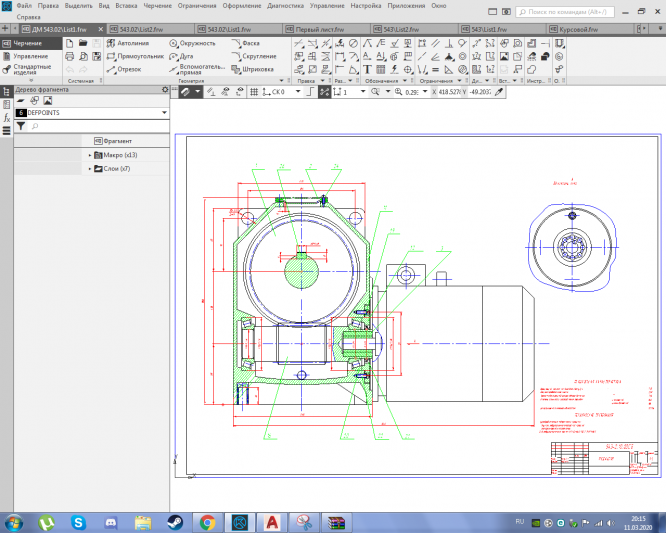The height and width of the screenshot is (533, 666).
Task: Expand the Макро (x13) tree node
Action: coord(90,155)
